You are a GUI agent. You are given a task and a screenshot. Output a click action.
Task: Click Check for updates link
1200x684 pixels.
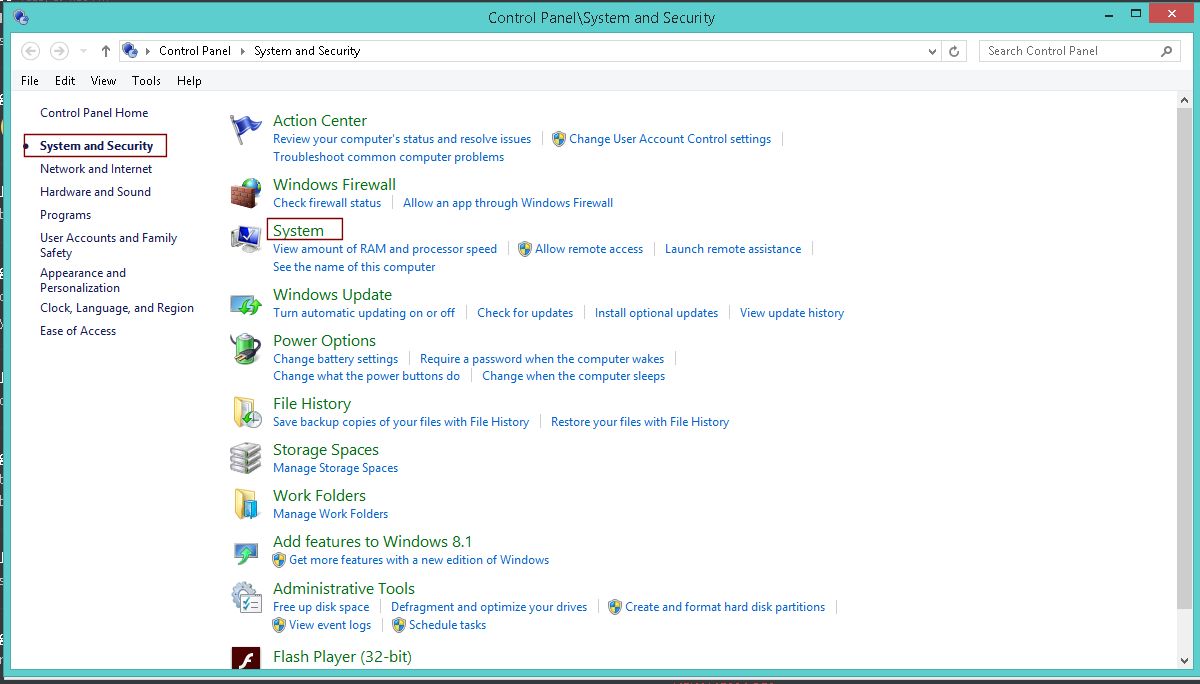[x=525, y=313]
